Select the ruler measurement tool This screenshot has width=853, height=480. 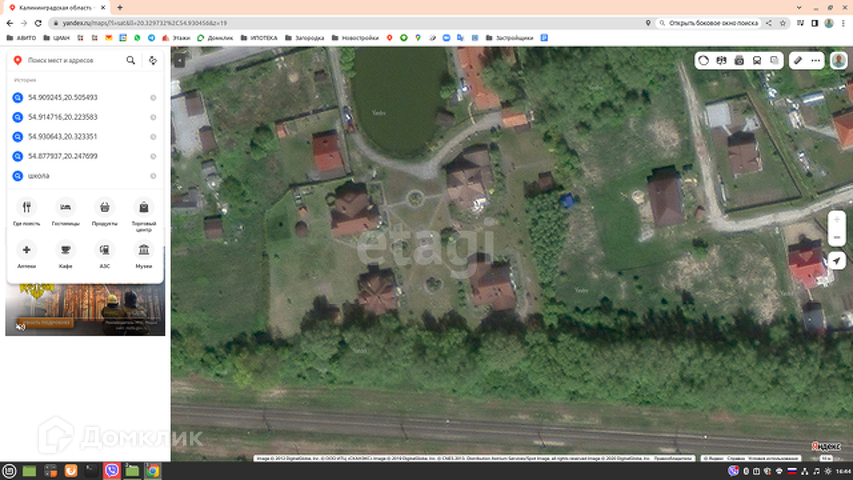[x=798, y=60]
